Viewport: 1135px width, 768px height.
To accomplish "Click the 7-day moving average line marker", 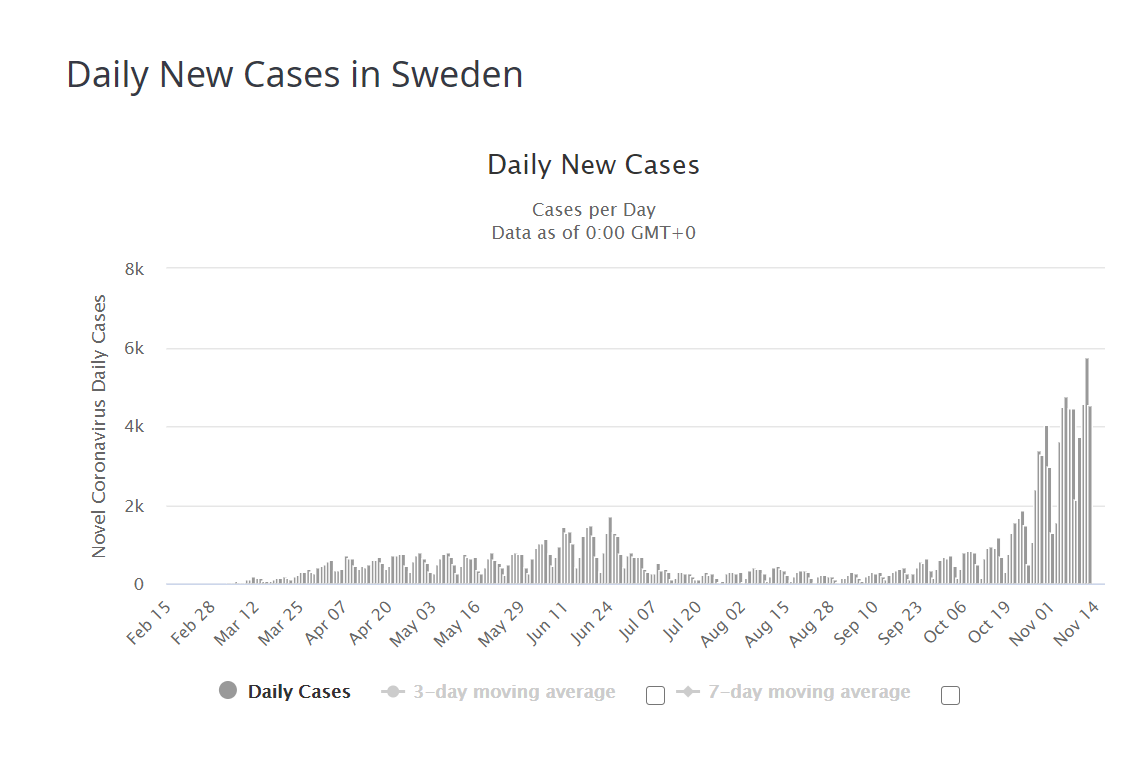I will click(x=687, y=692).
